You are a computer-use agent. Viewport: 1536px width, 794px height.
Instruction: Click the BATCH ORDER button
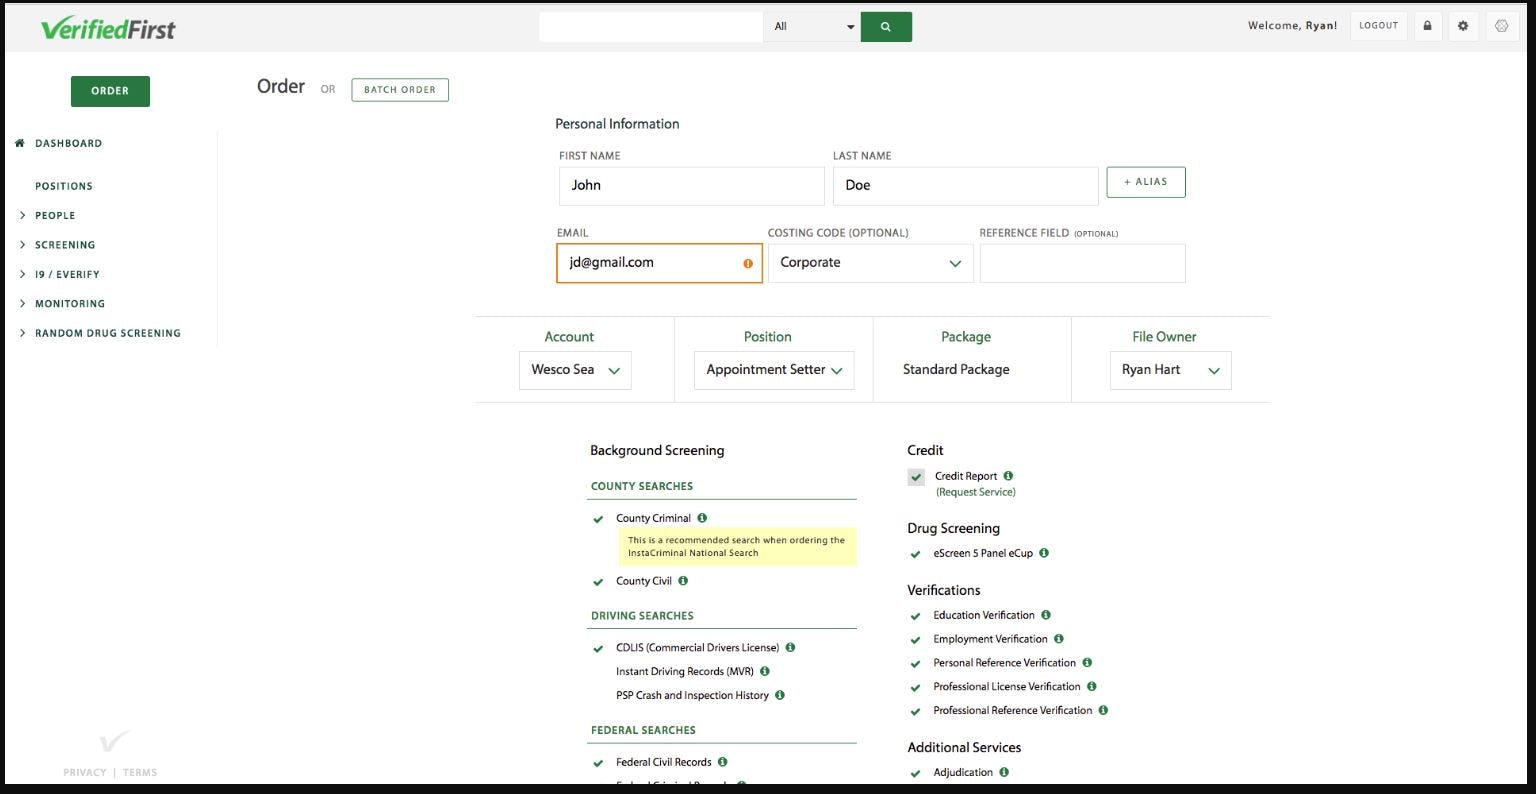click(x=400, y=89)
